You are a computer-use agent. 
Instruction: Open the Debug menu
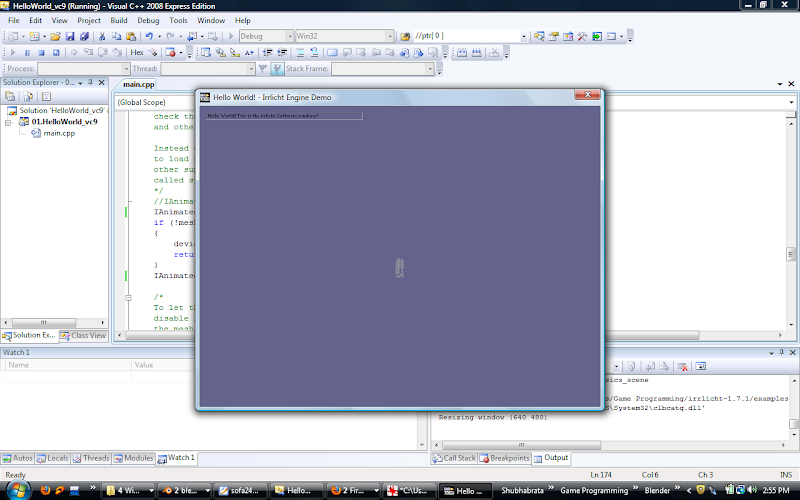tap(148, 20)
